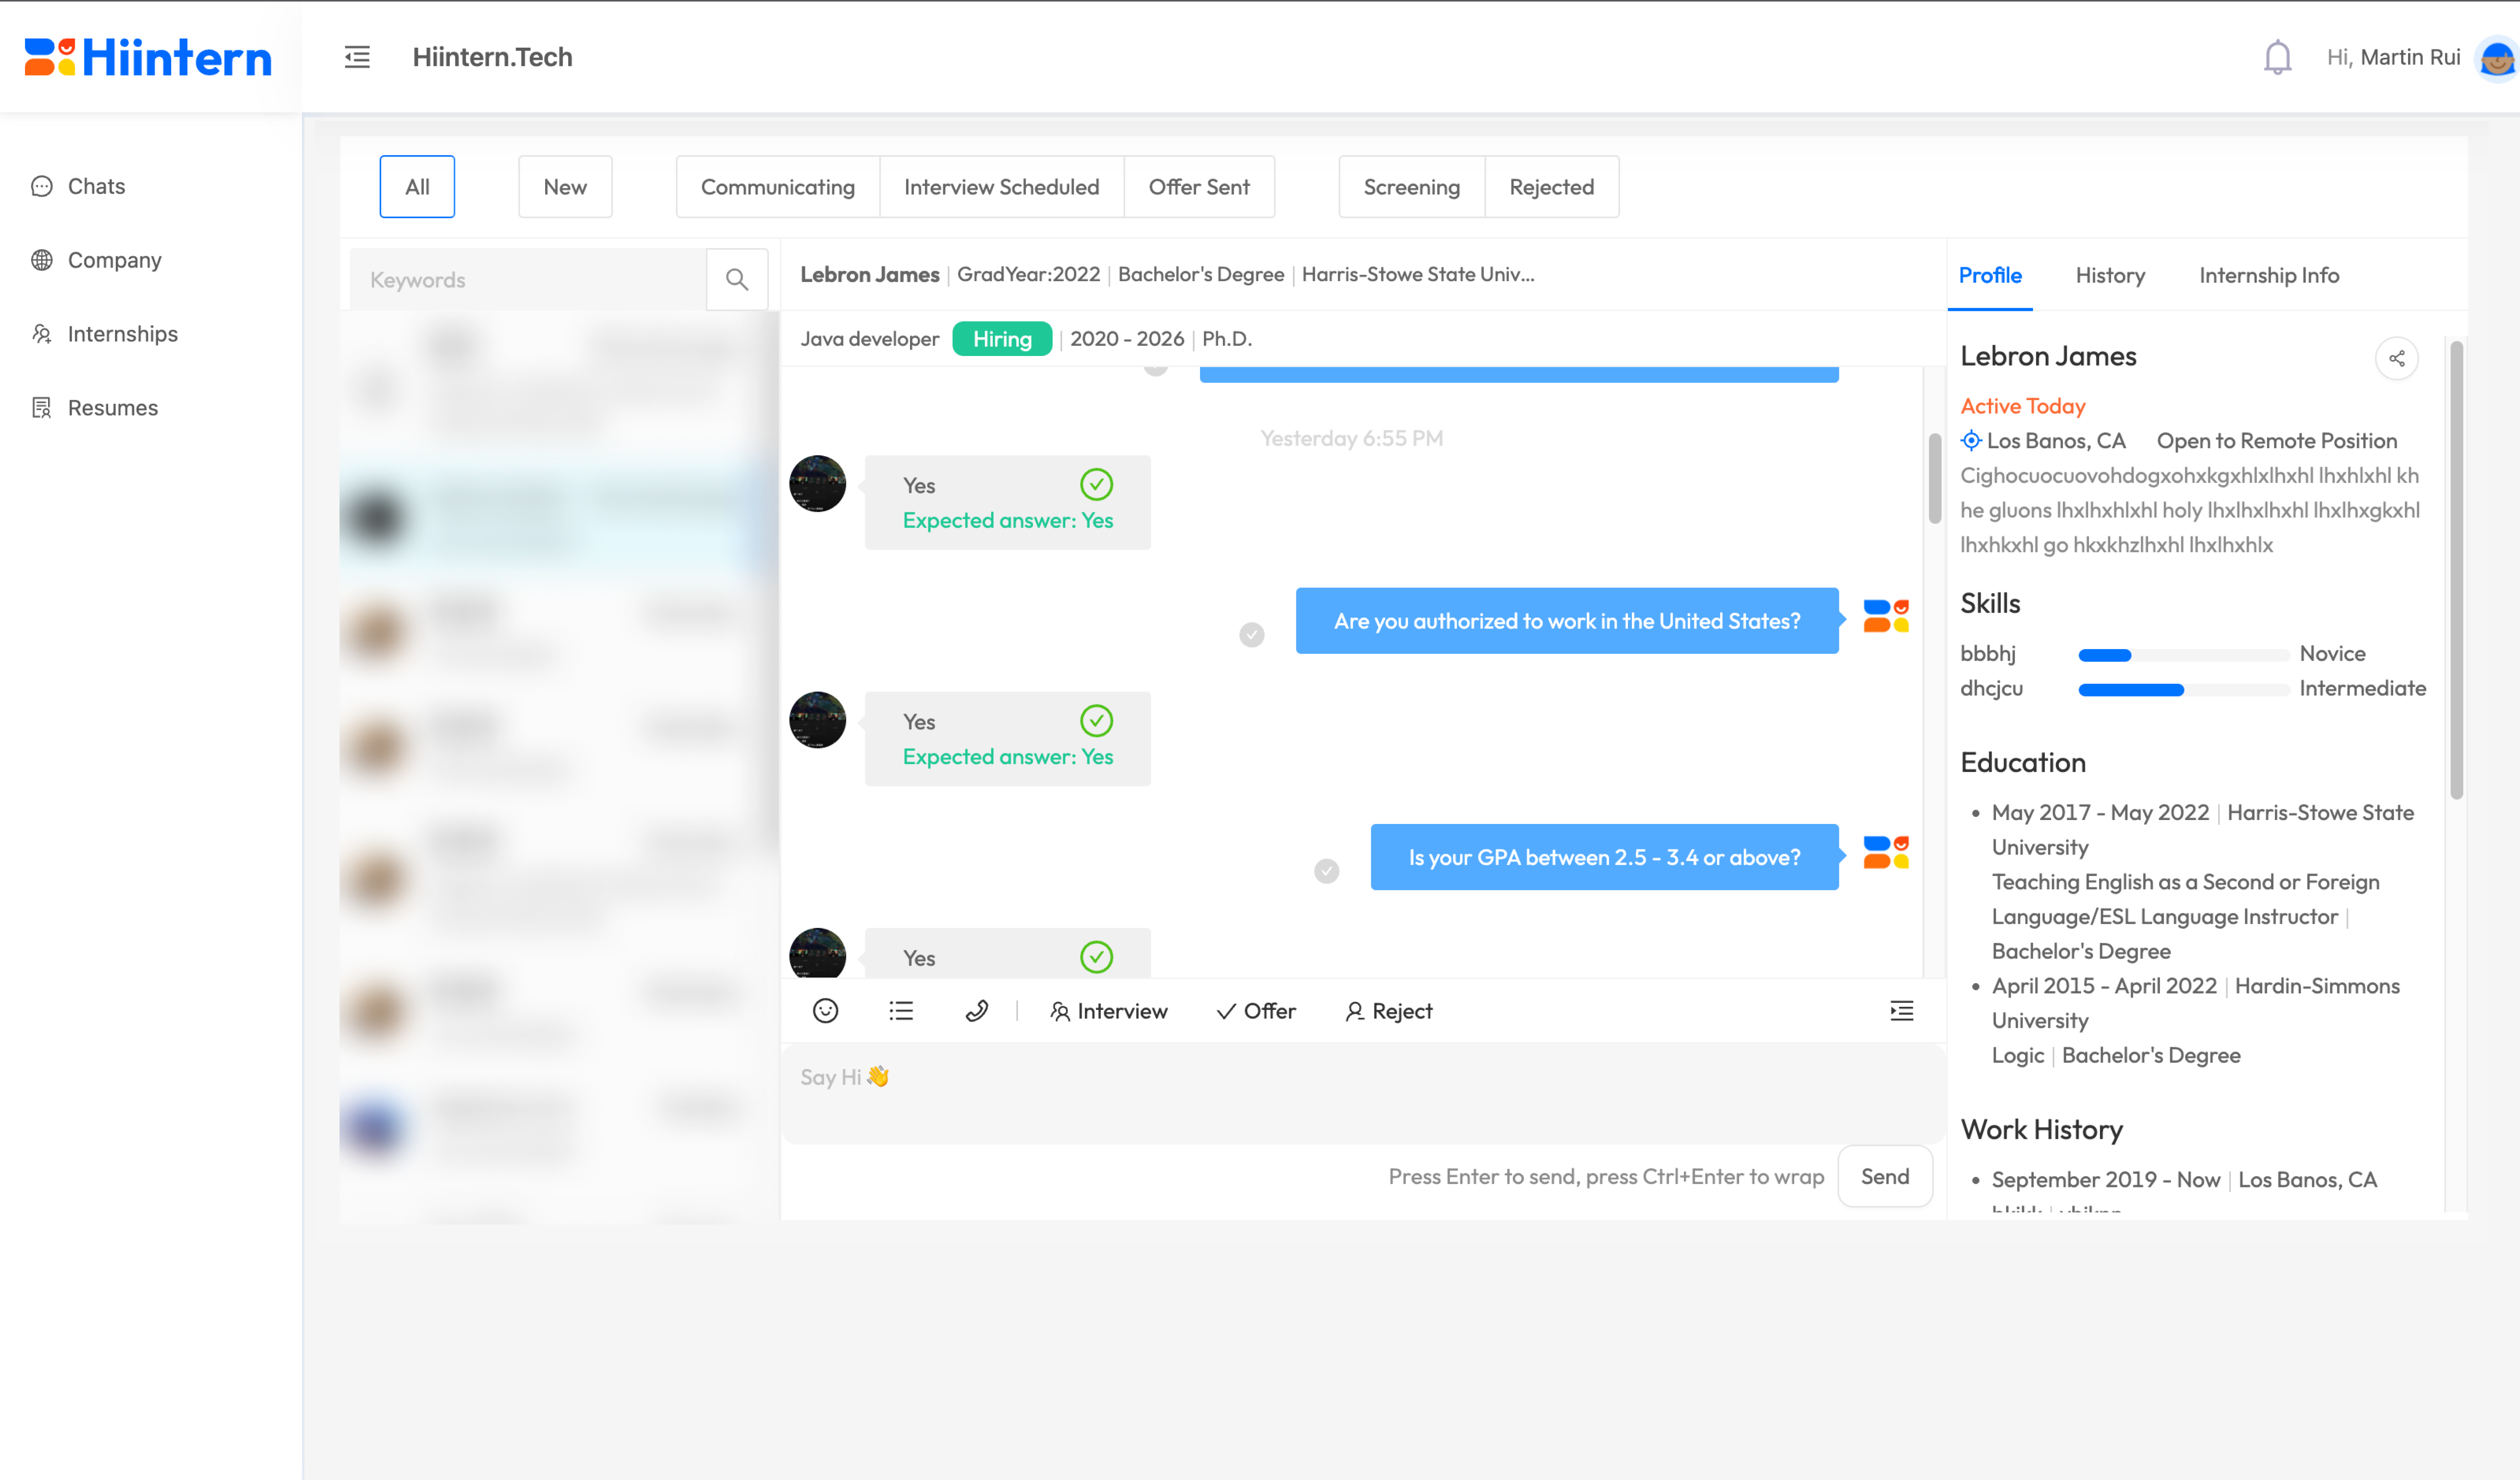Click the chat window scrollbar
This screenshot has width=2520, height=1480.
[1935, 478]
